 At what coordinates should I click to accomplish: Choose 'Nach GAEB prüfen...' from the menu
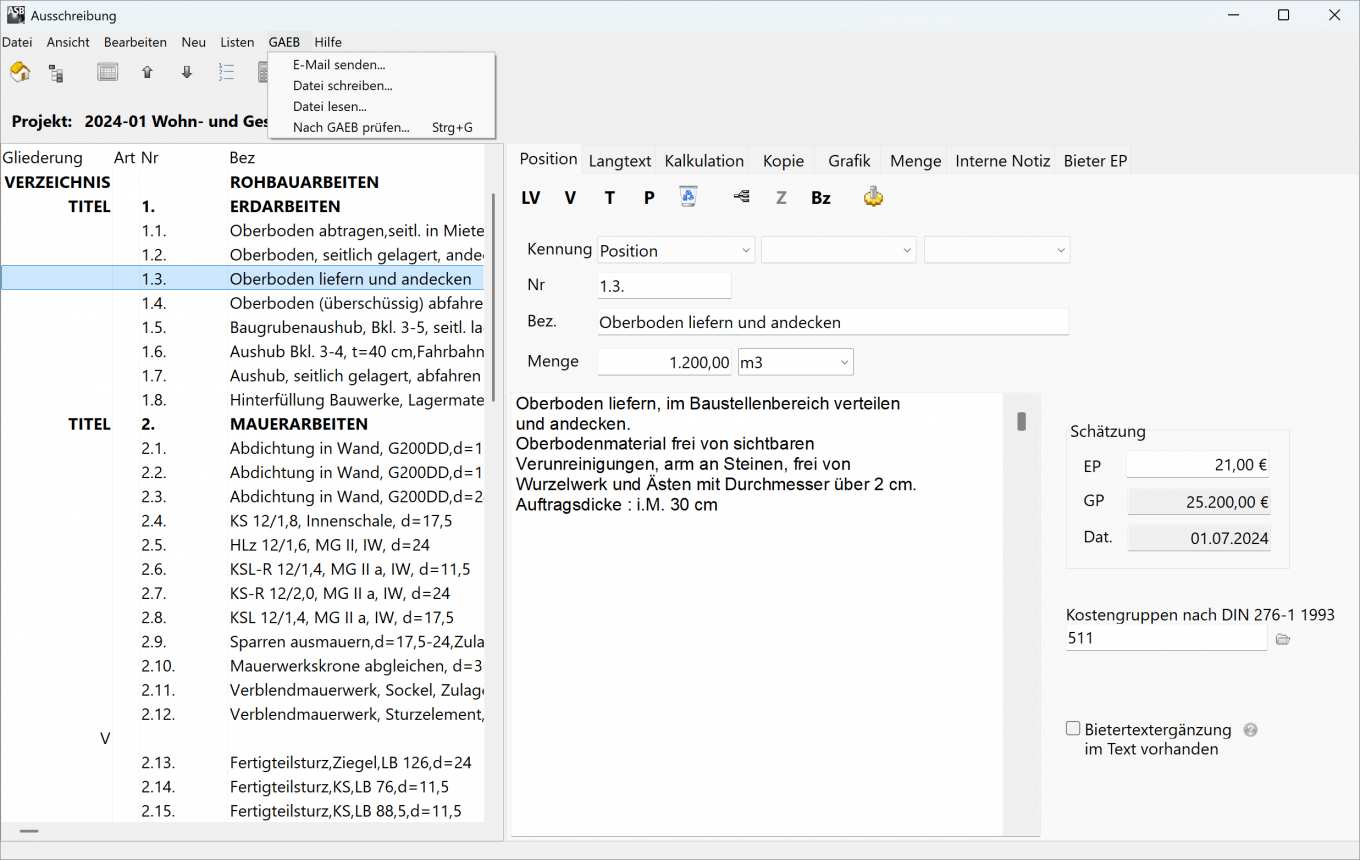(x=351, y=127)
